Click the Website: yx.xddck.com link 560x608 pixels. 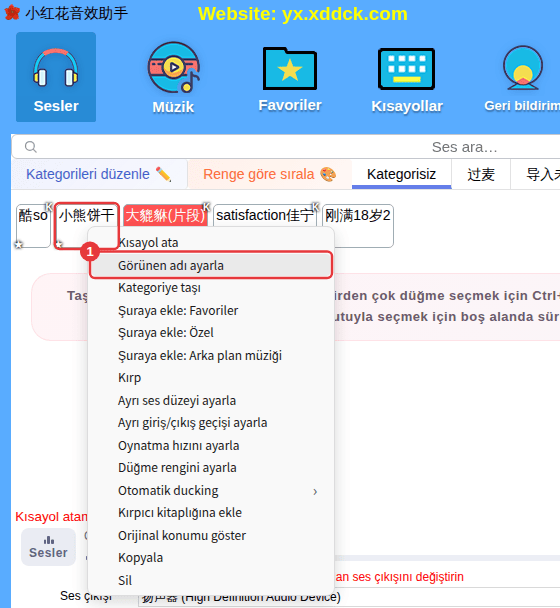pyautogui.click(x=303, y=14)
